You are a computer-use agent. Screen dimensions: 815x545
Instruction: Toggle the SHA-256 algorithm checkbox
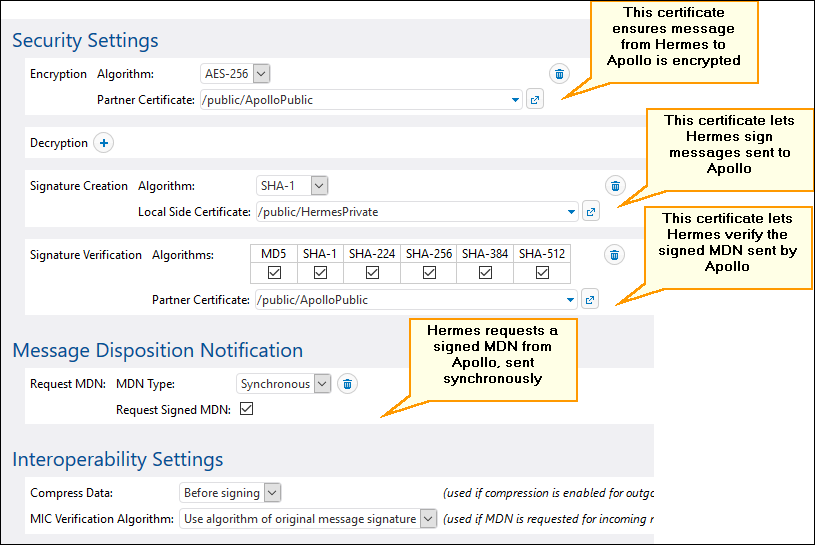[428, 273]
